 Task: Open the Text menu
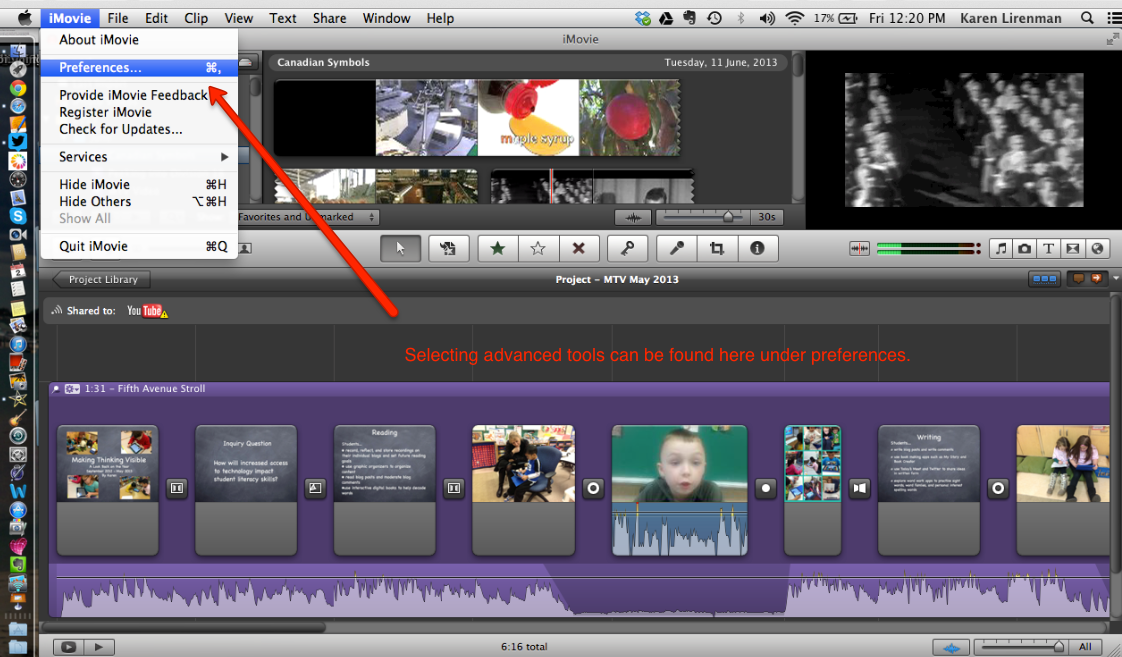click(283, 18)
